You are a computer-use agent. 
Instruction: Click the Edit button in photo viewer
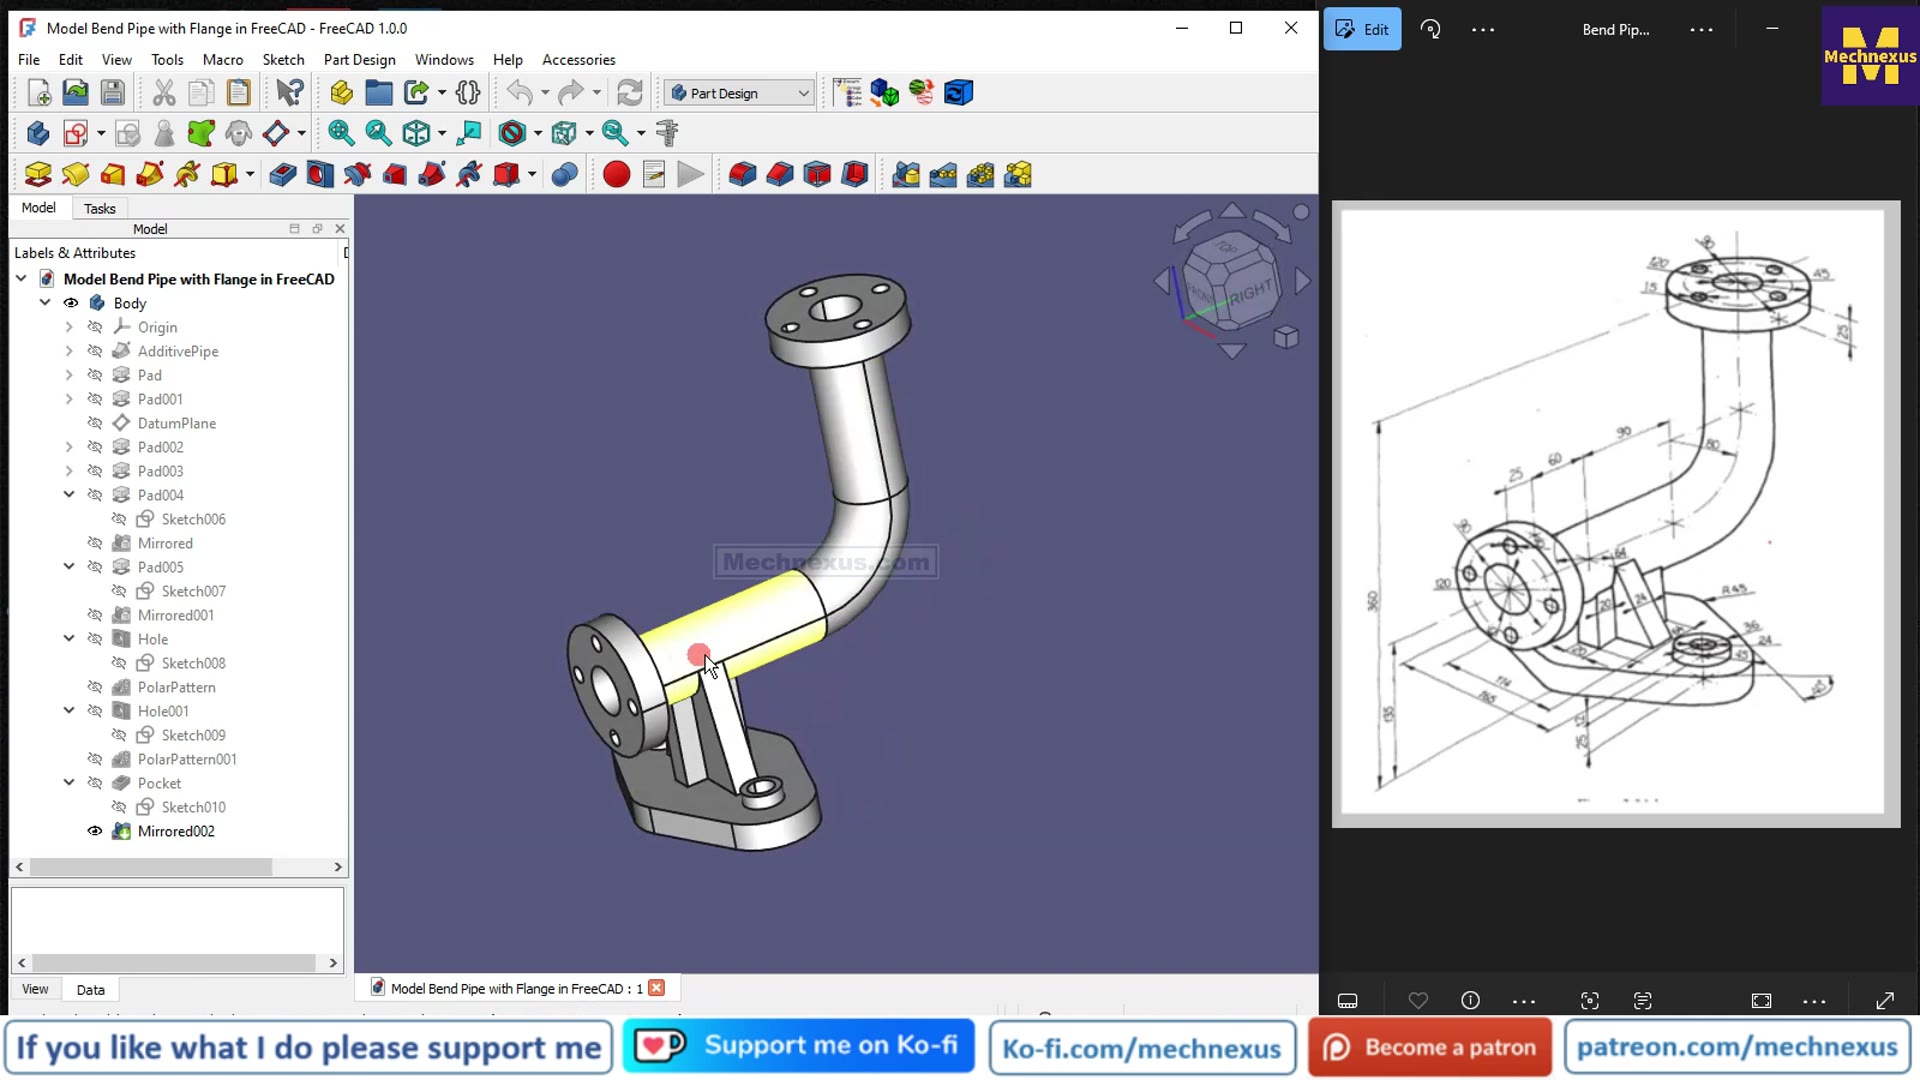pos(1362,29)
